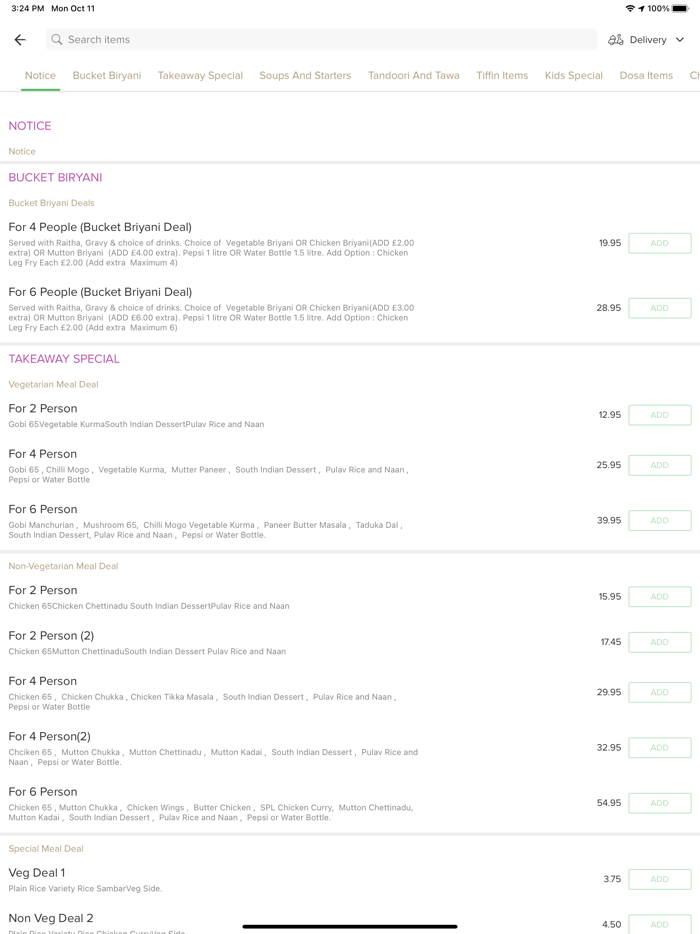
Task: Select the Soups And Starters tab
Action: click(305, 76)
